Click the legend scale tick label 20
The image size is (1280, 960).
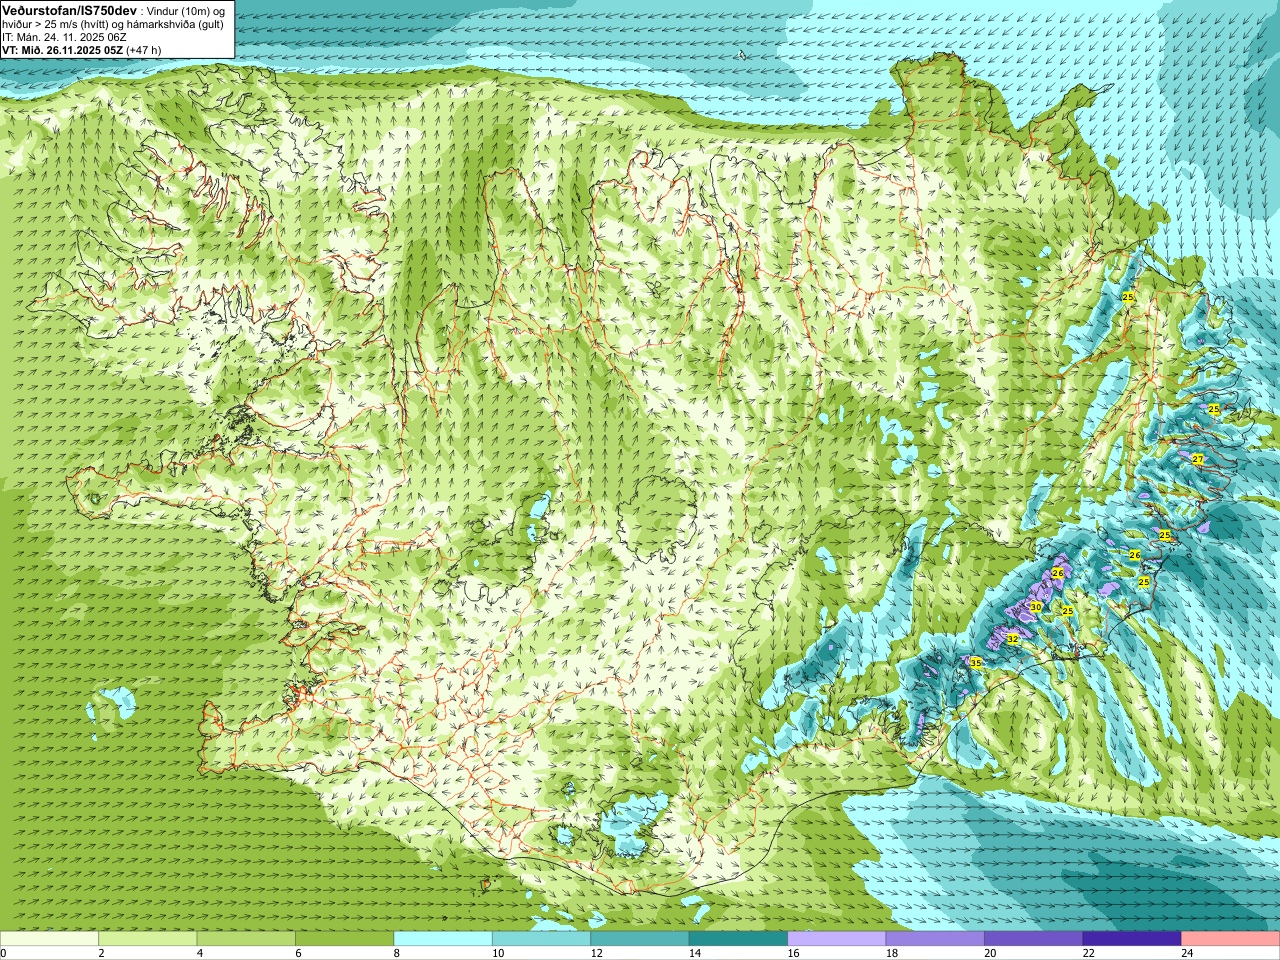(990, 953)
